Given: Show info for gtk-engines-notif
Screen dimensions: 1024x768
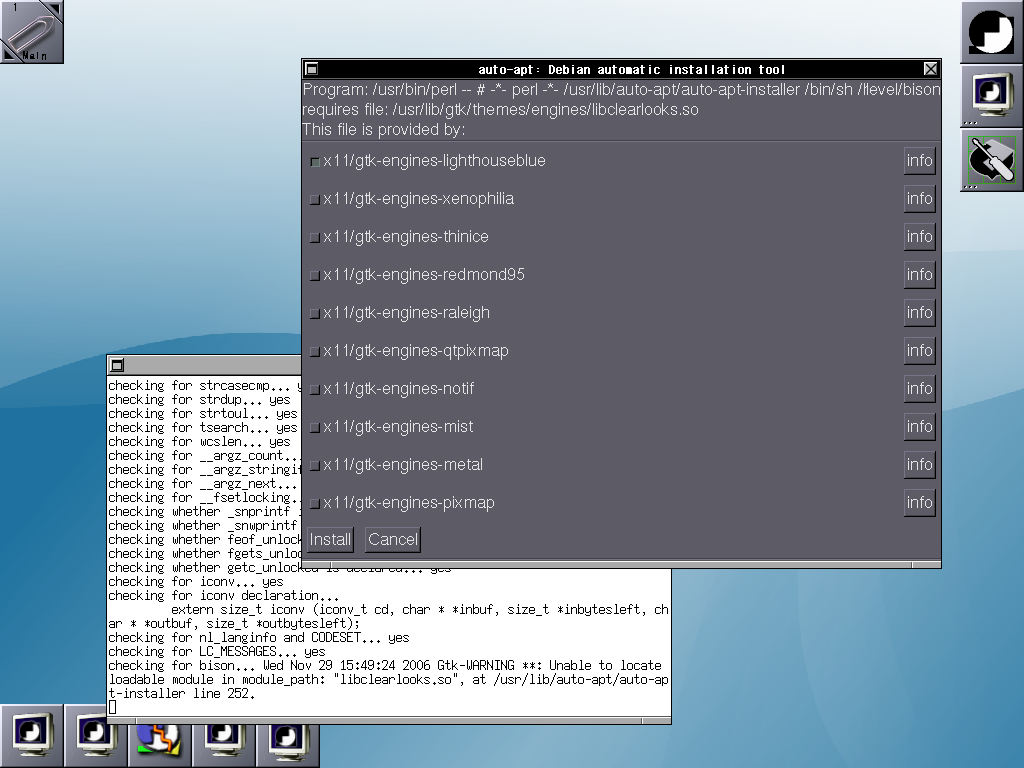Looking at the screenshot, I should coord(920,389).
